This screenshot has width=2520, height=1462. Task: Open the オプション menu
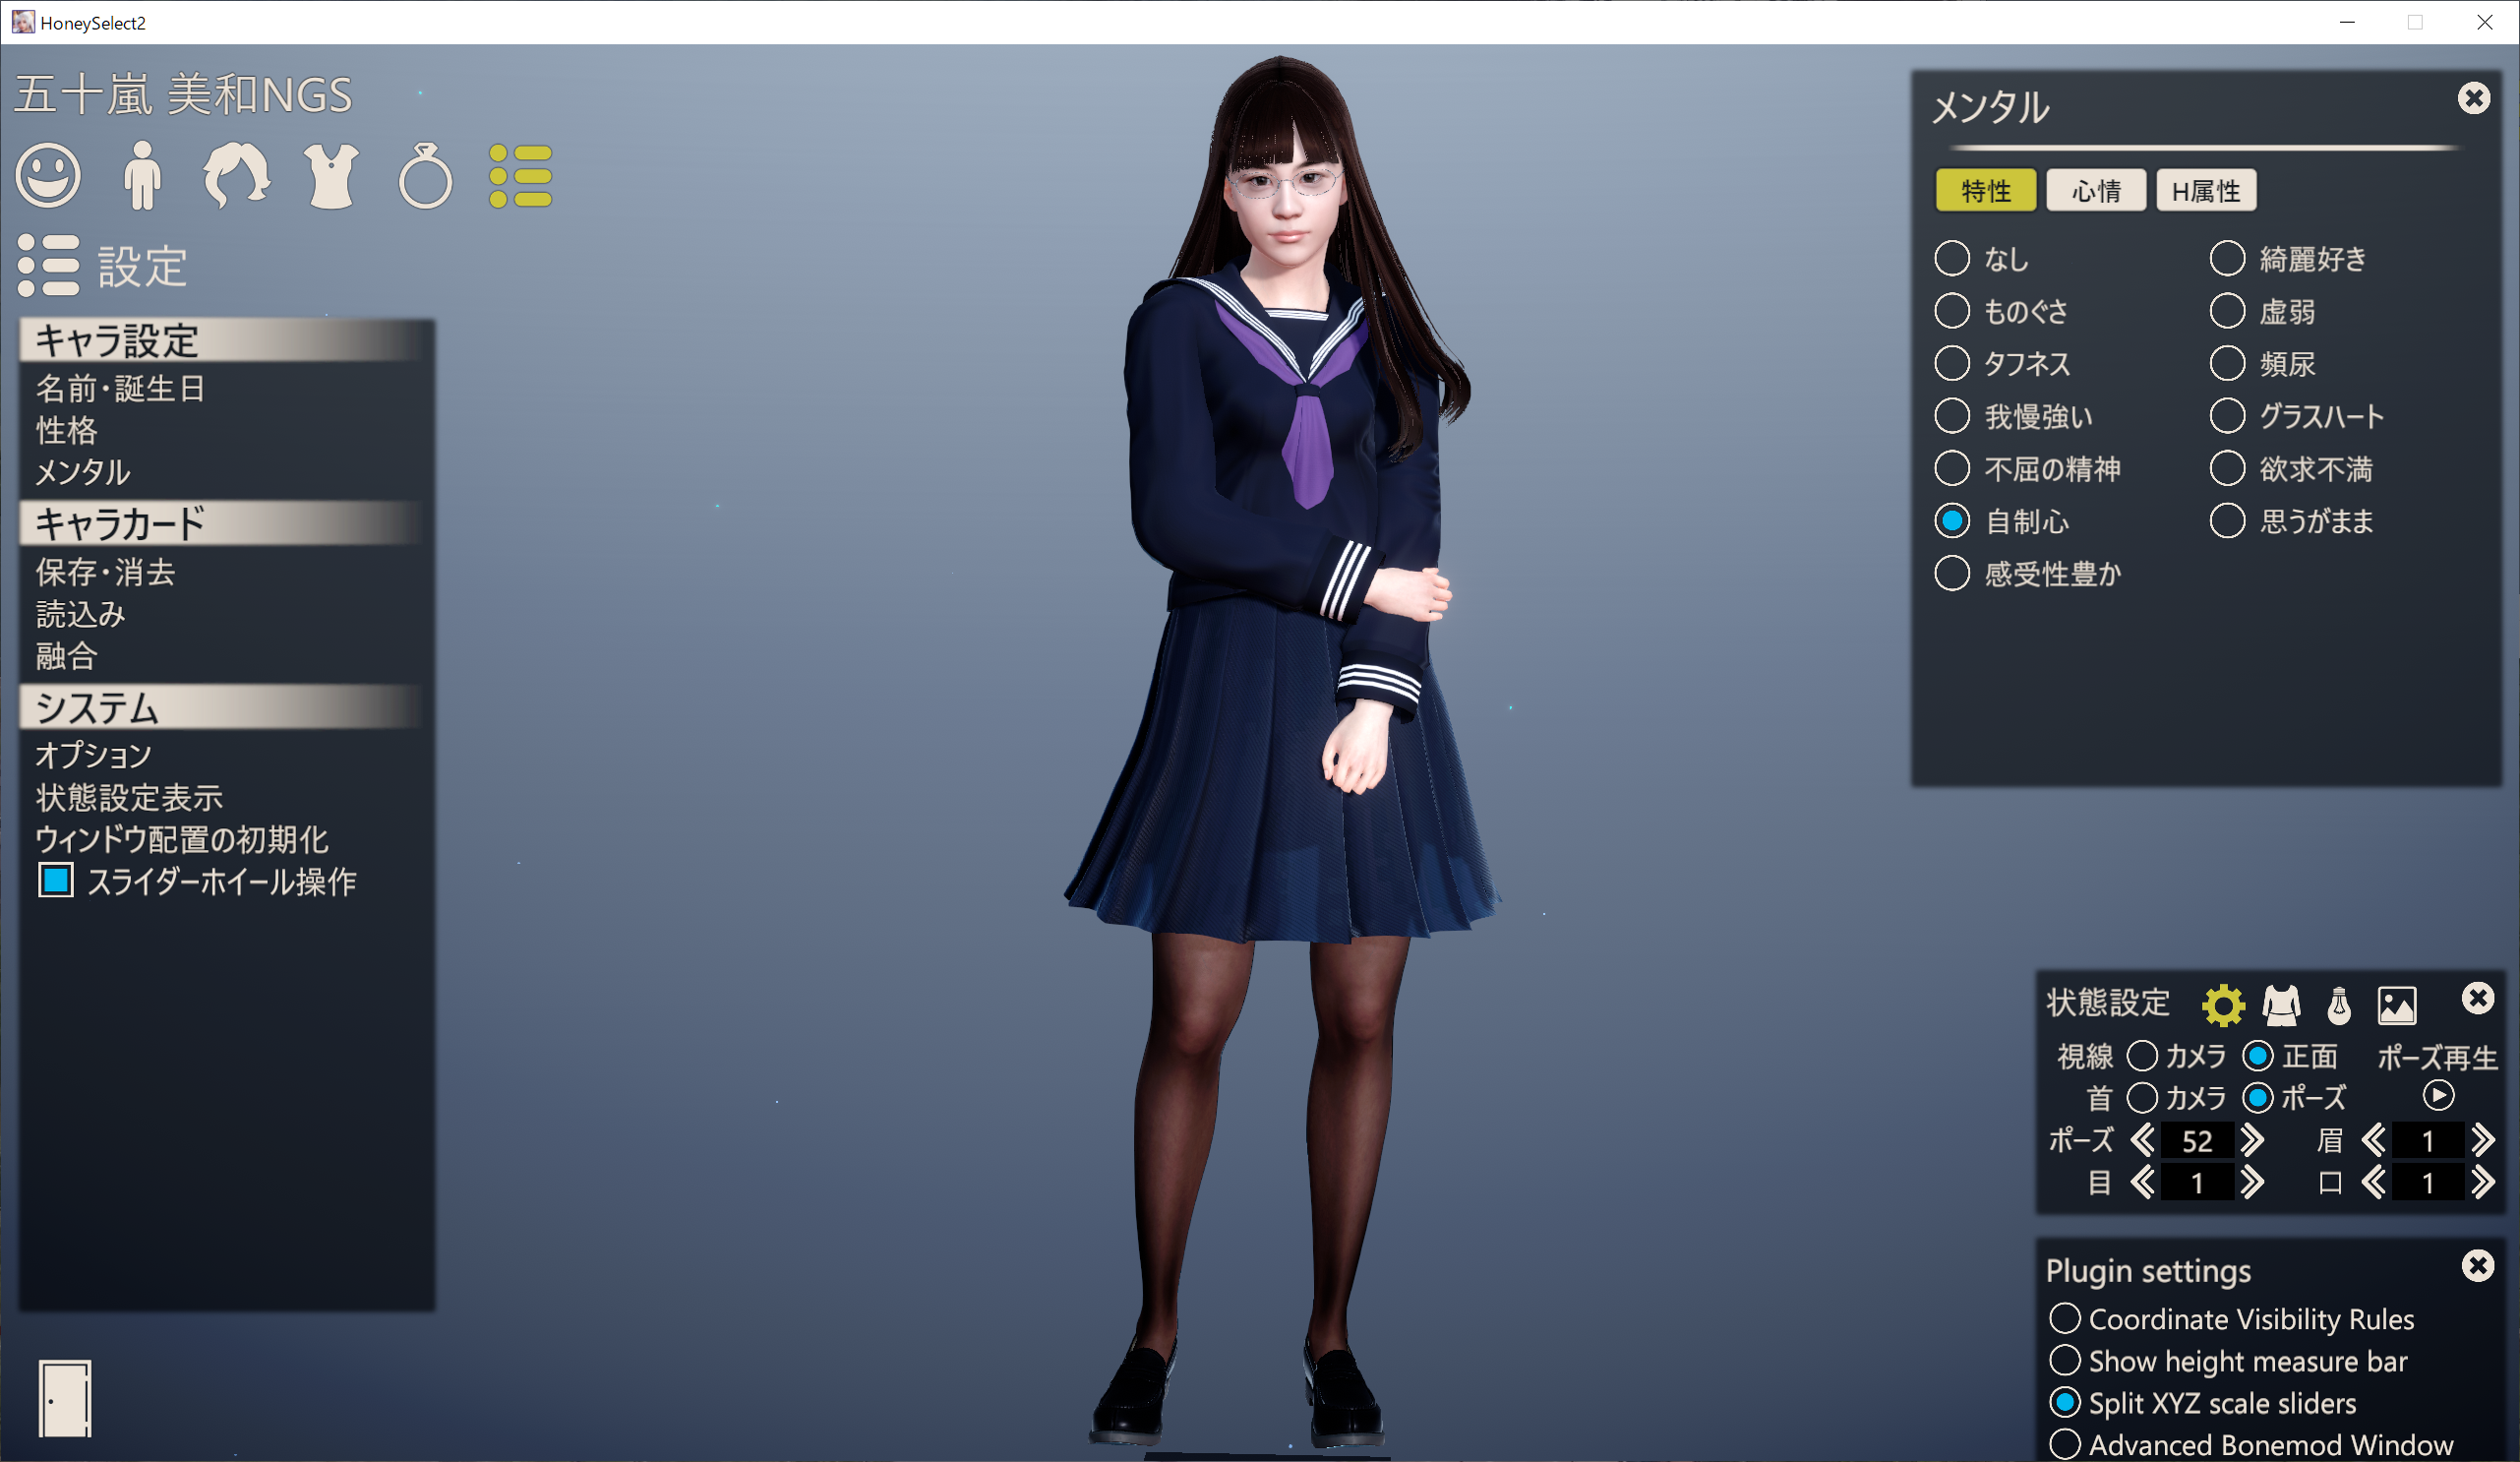tap(93, 755)
